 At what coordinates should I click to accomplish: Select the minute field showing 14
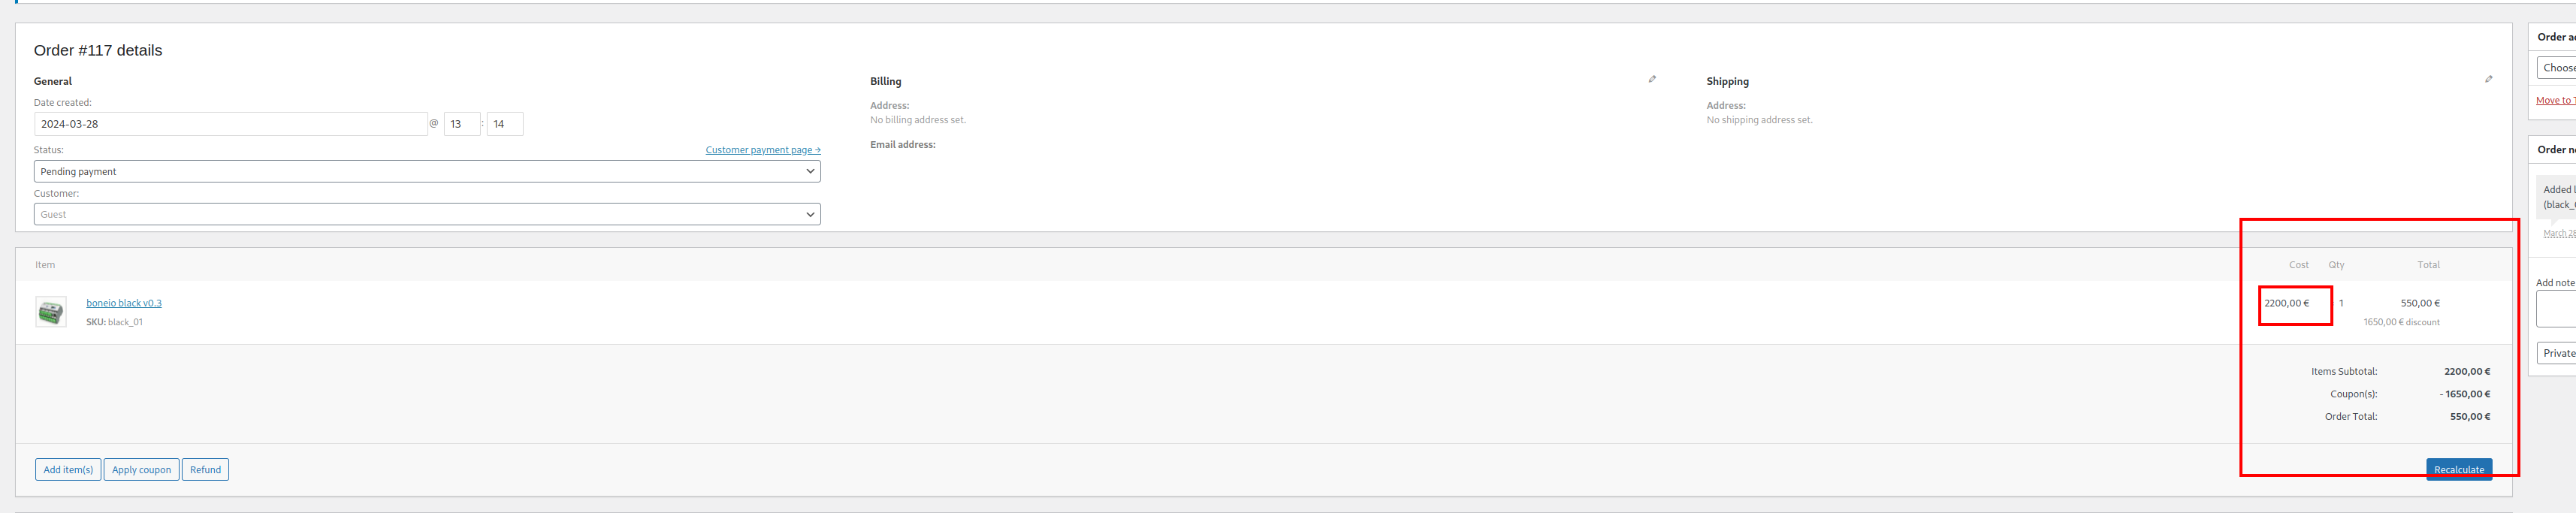pyautogui.click(x=505, y=124)
